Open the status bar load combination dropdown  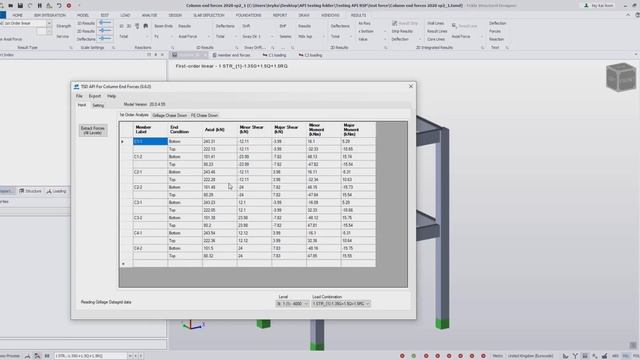[x=130, y=356]
